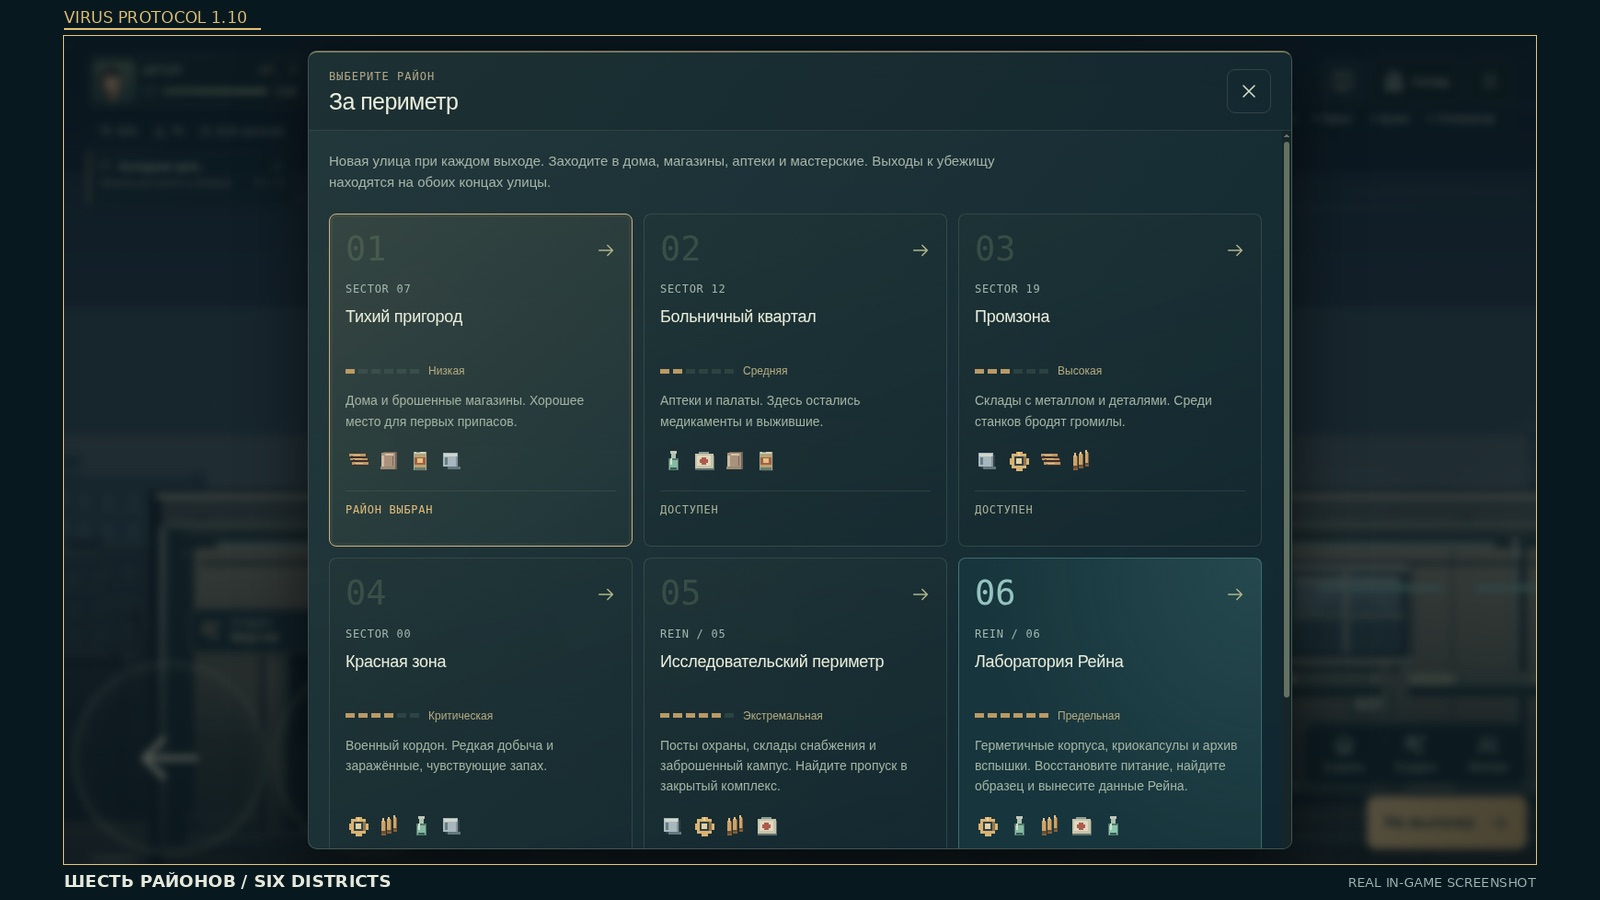Pick the Промзона district title
Screen dimensions: 1600x900
click(x=1012, y=316)
